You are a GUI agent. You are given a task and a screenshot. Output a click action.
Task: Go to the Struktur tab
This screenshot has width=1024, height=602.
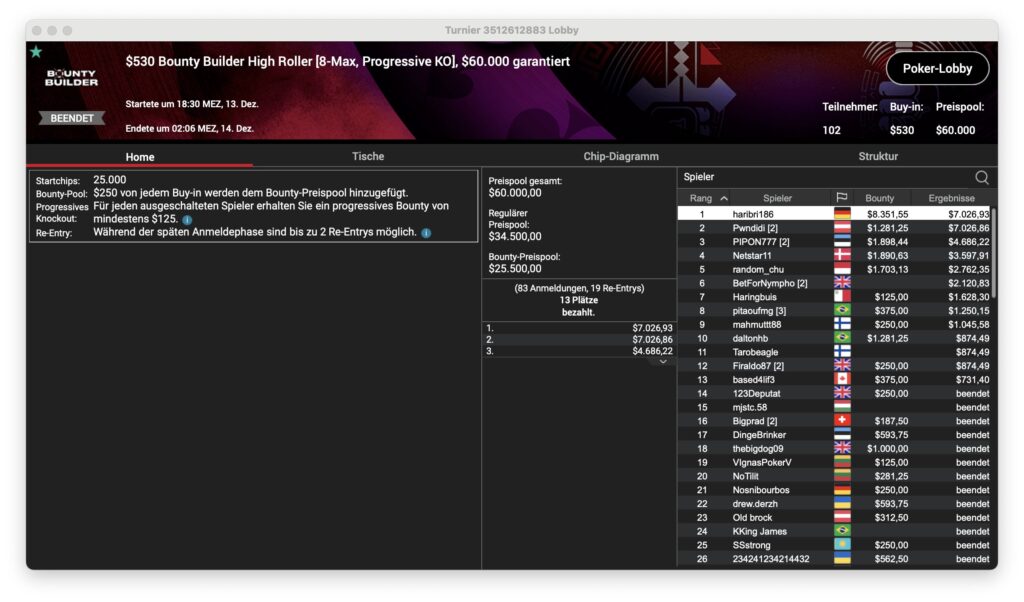coord(877,156)
